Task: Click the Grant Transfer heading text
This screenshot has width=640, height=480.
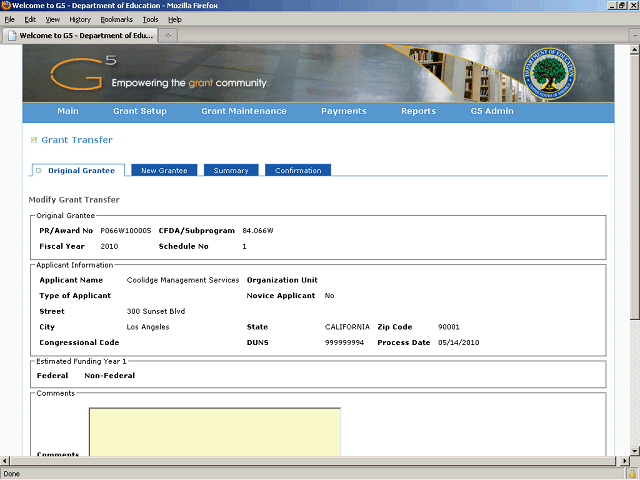Action: pyautogui.click(x=77, y=140)
